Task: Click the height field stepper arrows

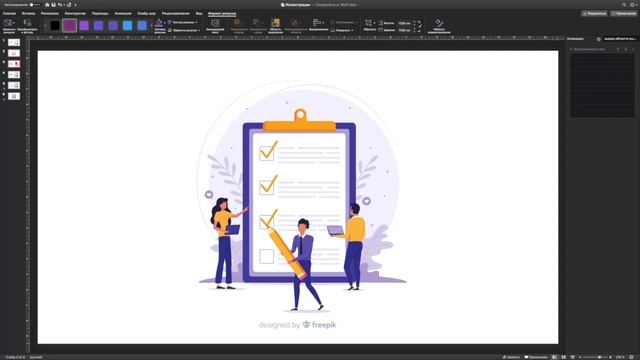Action: 414,23
